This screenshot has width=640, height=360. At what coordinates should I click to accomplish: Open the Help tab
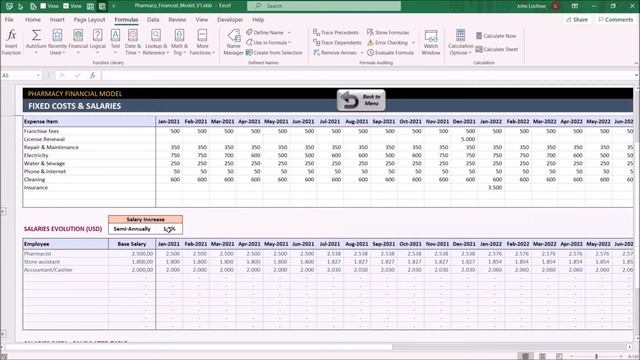click(x=258, y=20)
